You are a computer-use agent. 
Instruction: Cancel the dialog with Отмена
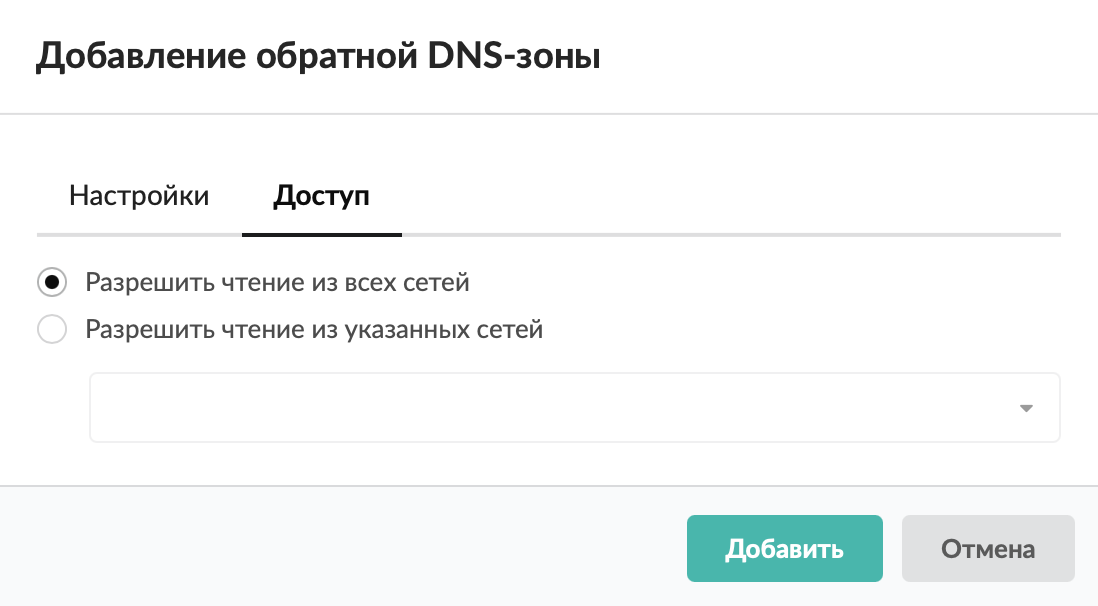tap(987, 549)
